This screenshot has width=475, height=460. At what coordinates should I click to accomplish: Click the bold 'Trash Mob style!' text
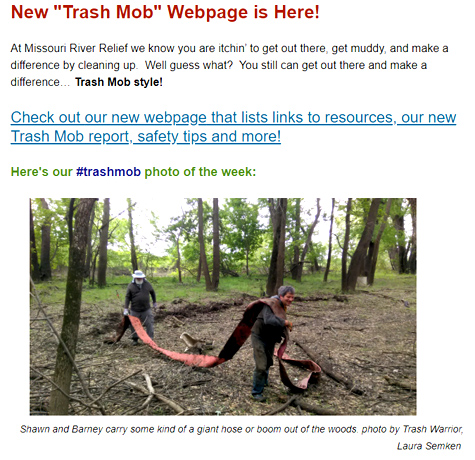click(x=119, y=82)
